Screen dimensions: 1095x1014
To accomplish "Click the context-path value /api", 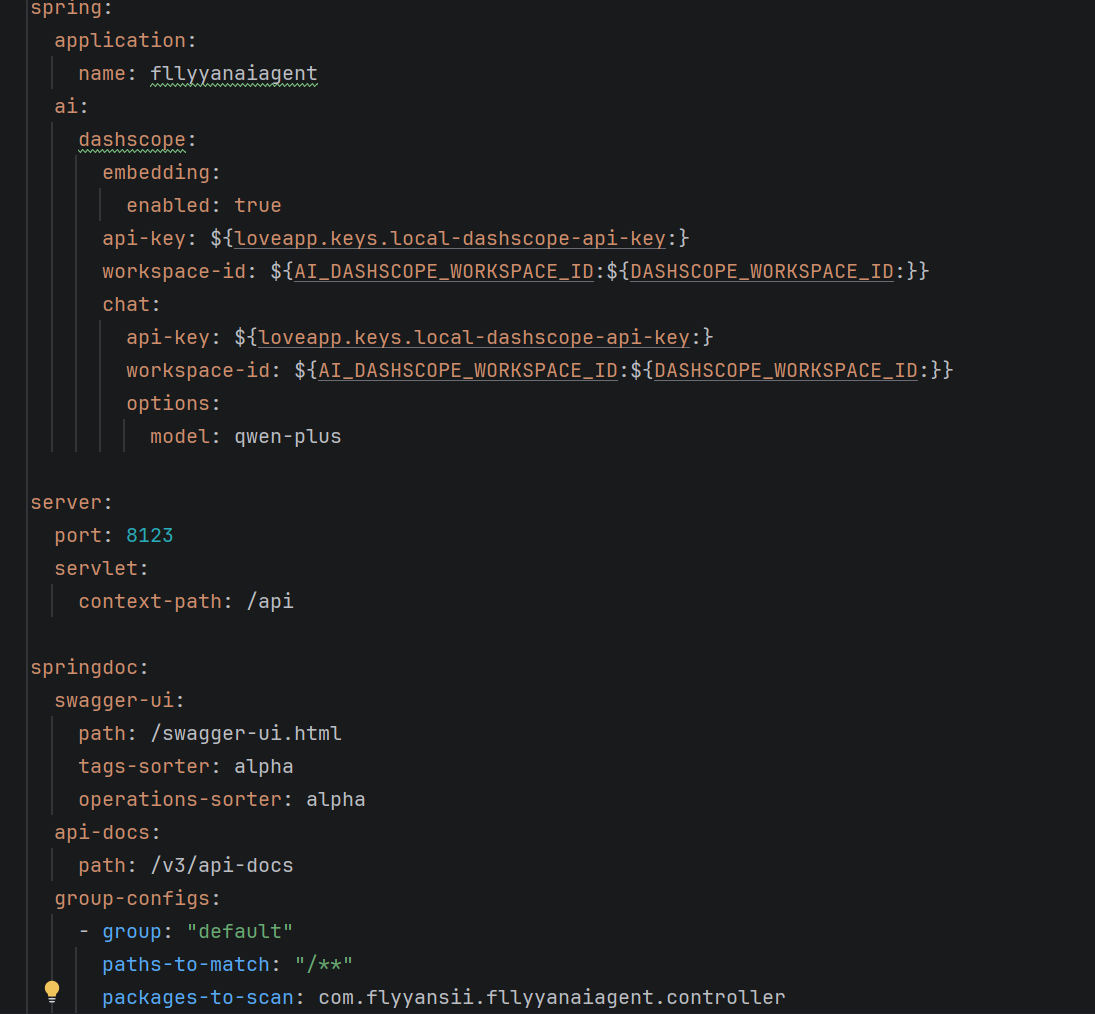I will (x=269, y=602).
